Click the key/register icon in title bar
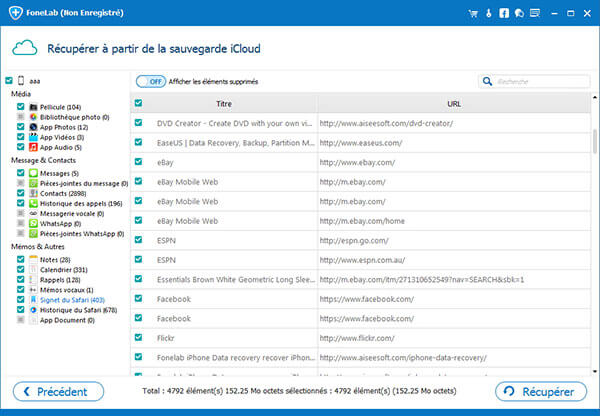 pyautogui.click(x=489, y=13)
